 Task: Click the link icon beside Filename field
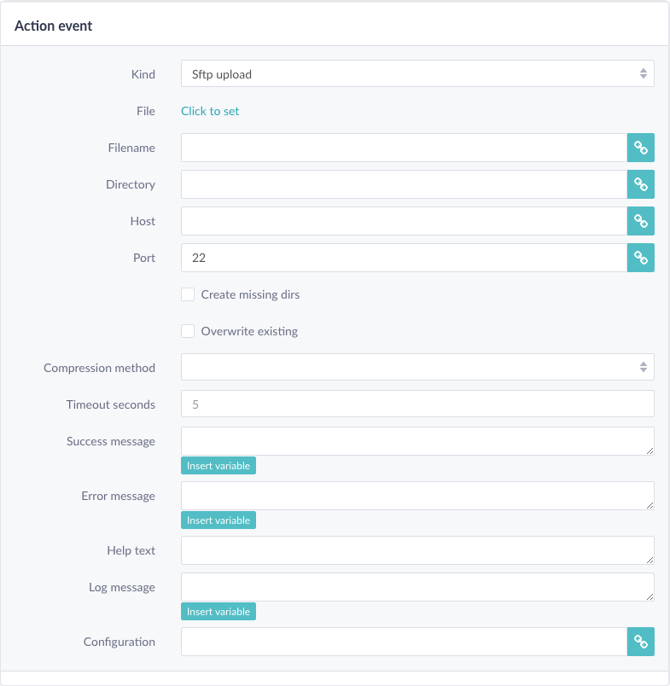[641, 148]
